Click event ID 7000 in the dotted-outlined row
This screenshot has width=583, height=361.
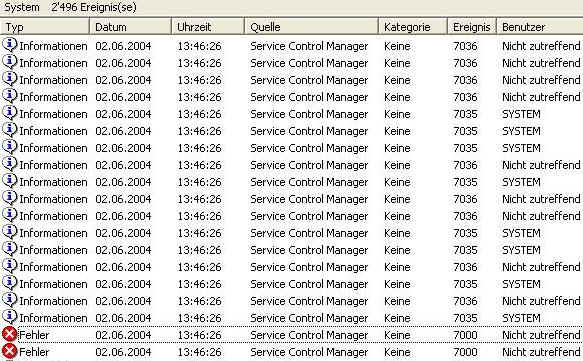coord(465,335)
